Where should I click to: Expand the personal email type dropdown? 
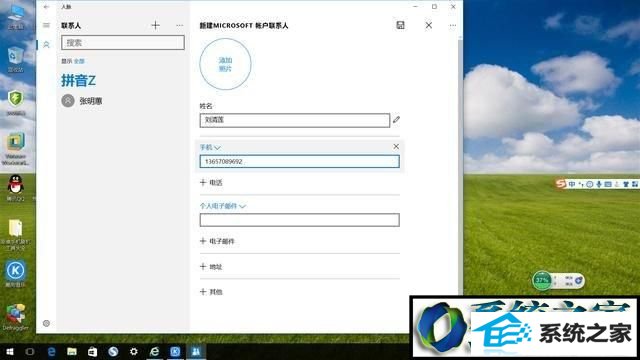[222, 206]
